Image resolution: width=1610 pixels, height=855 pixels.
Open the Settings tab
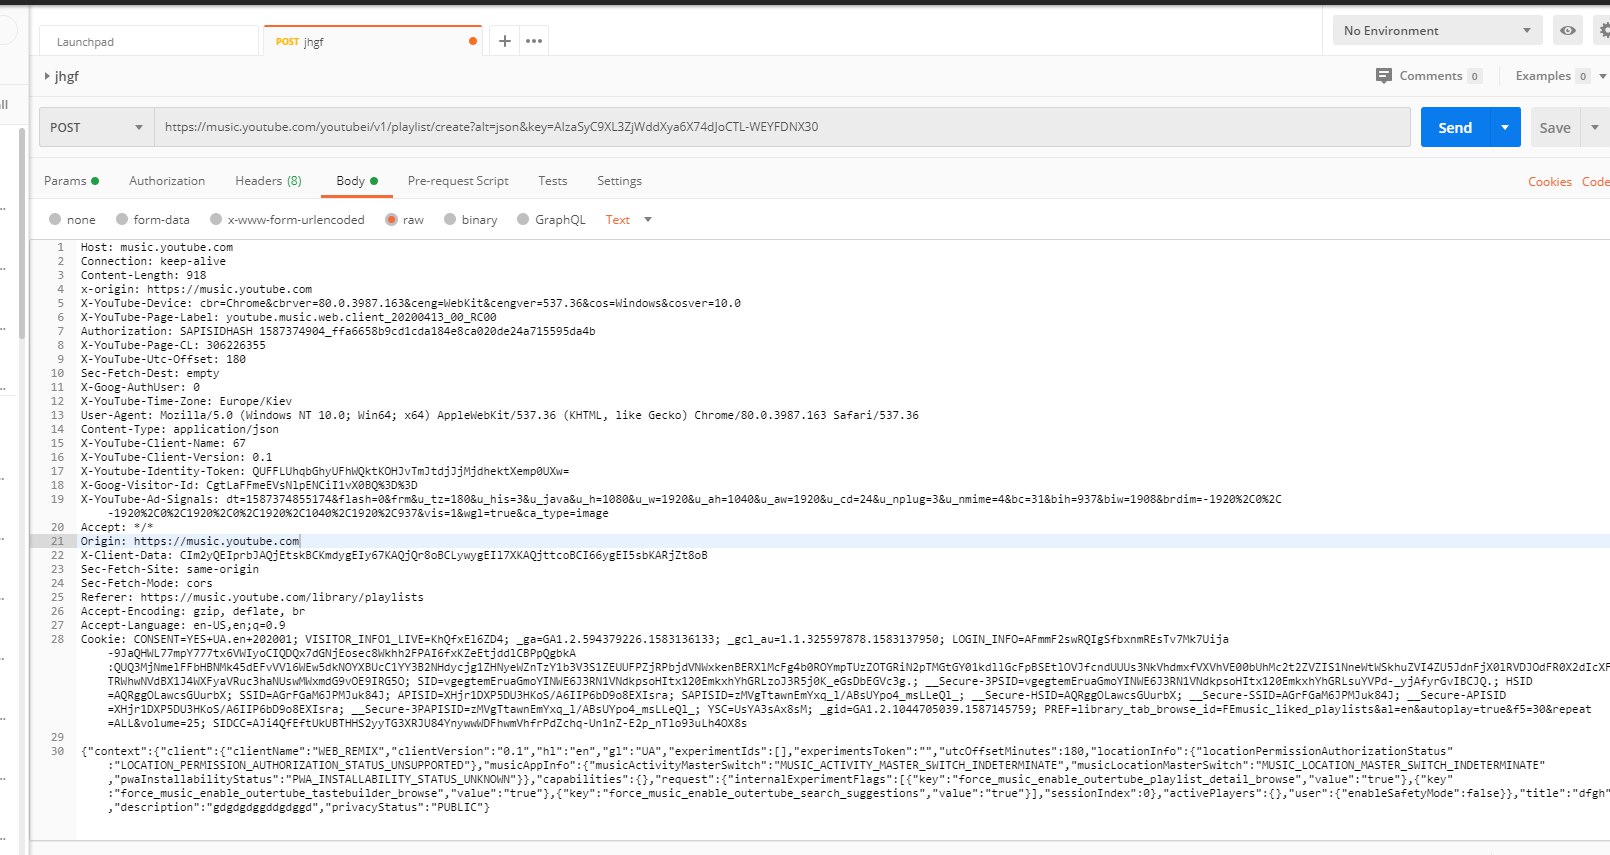pos(619,181)
